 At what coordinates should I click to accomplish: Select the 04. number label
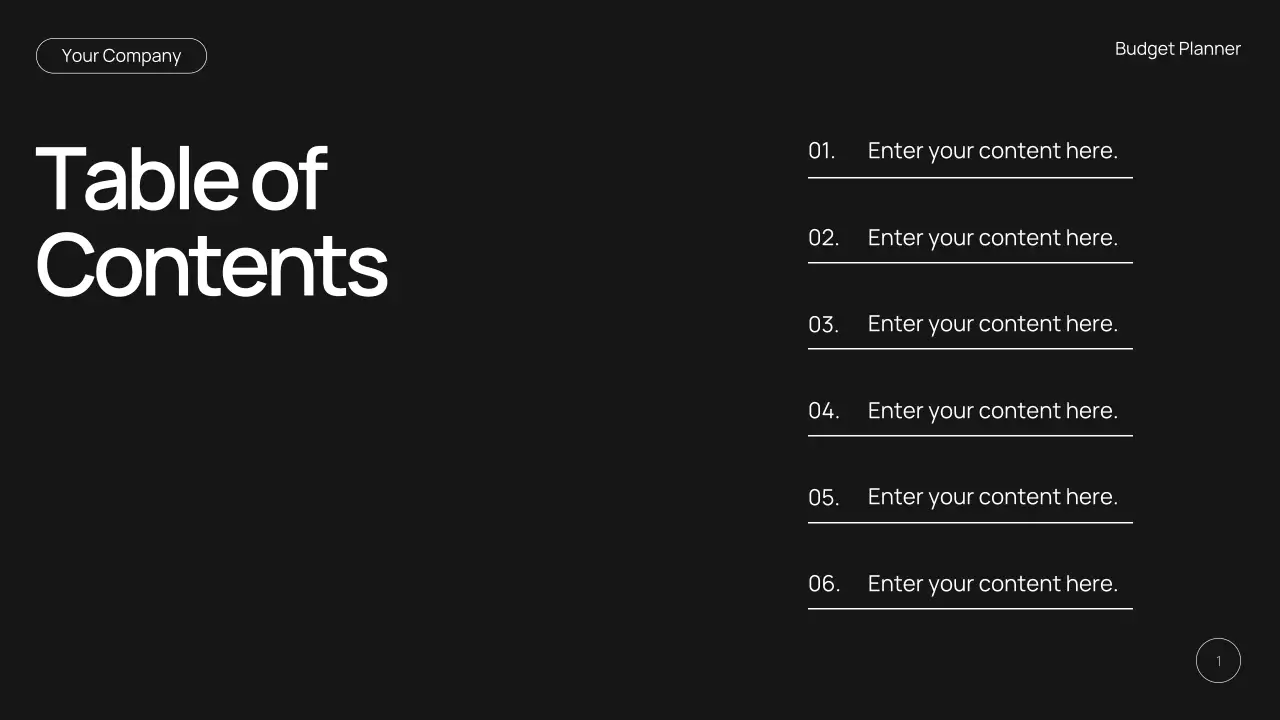[823, 411]
